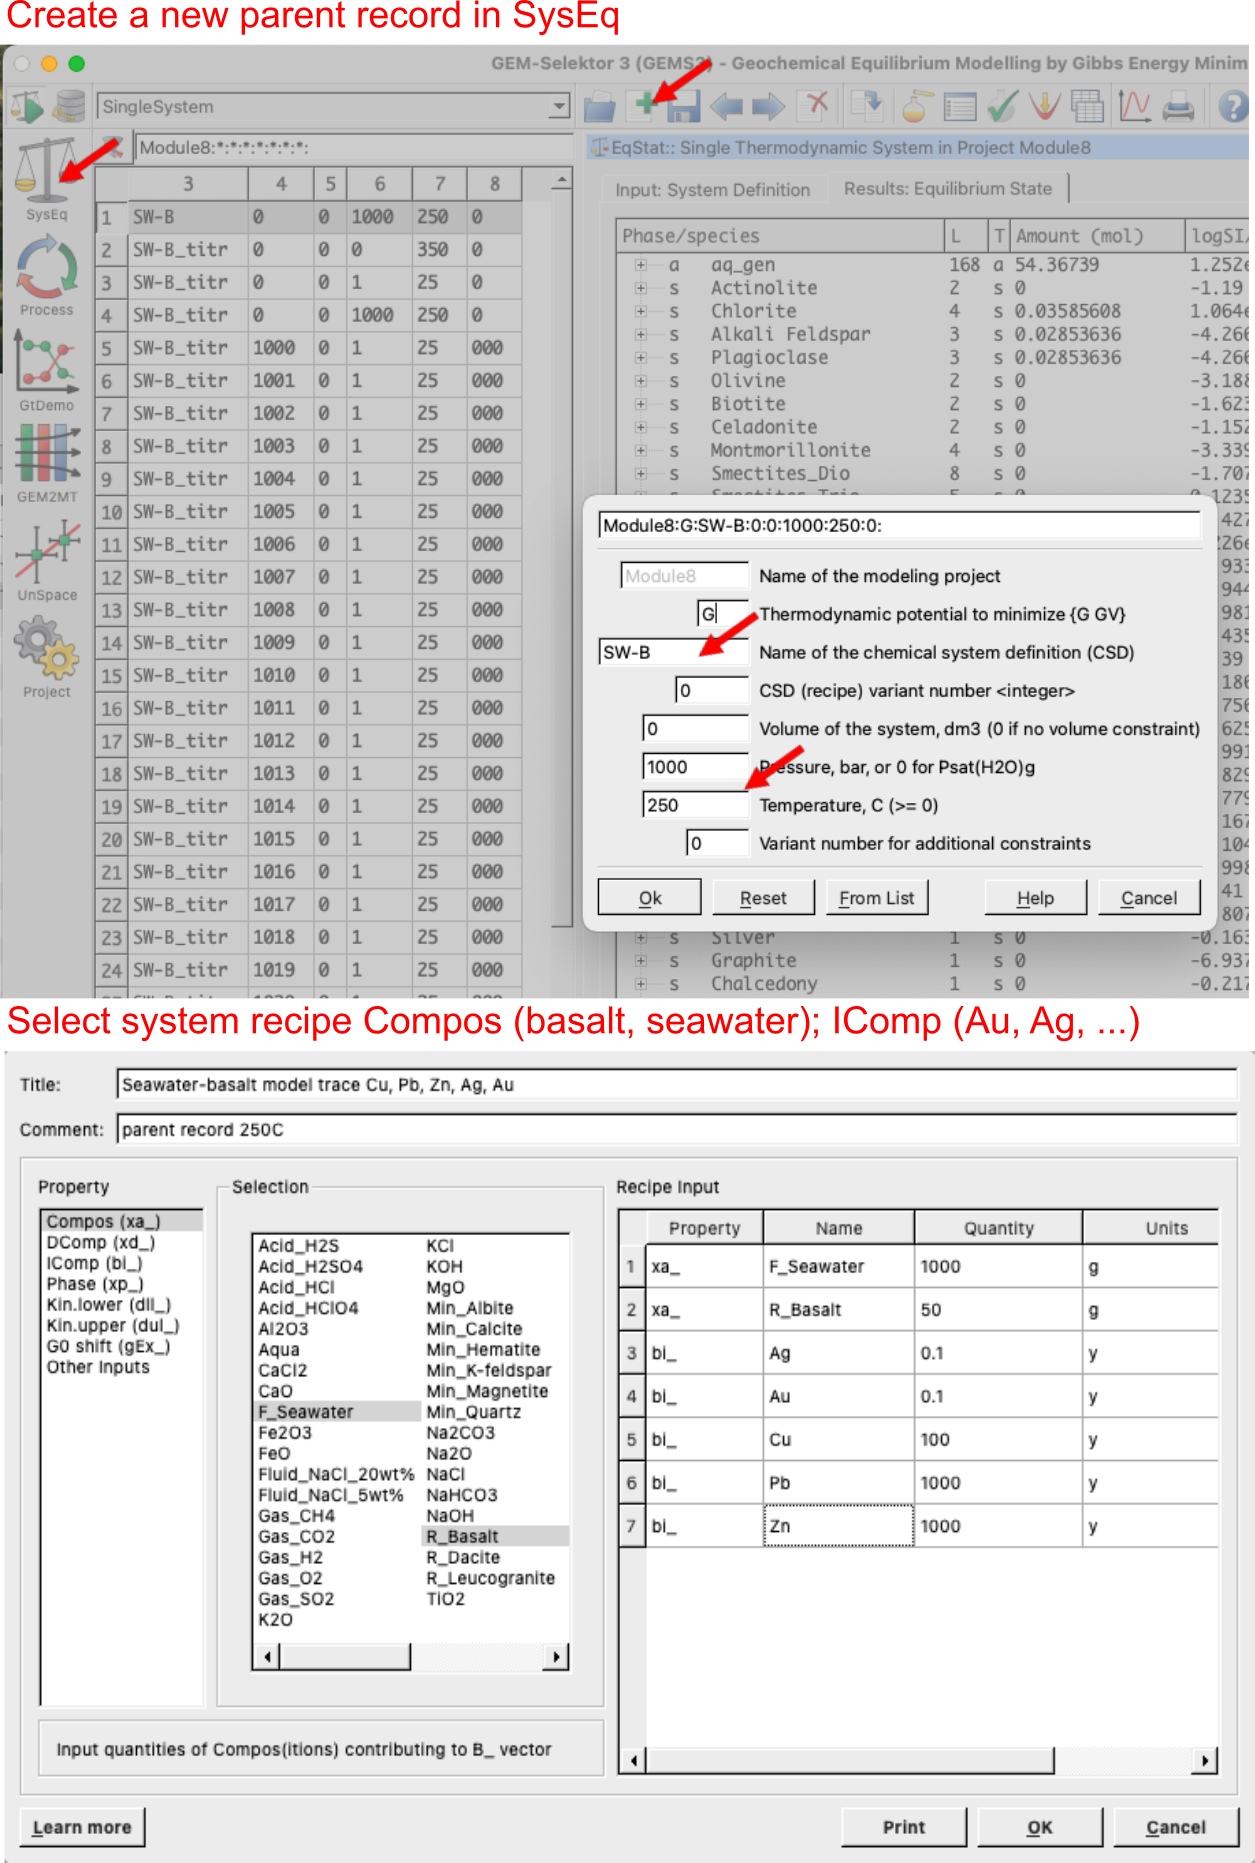Click the Pressure field containing 1000
Image resolution: width=1255 pixels, height=1863 pixels.
click(x=694, y=767)
